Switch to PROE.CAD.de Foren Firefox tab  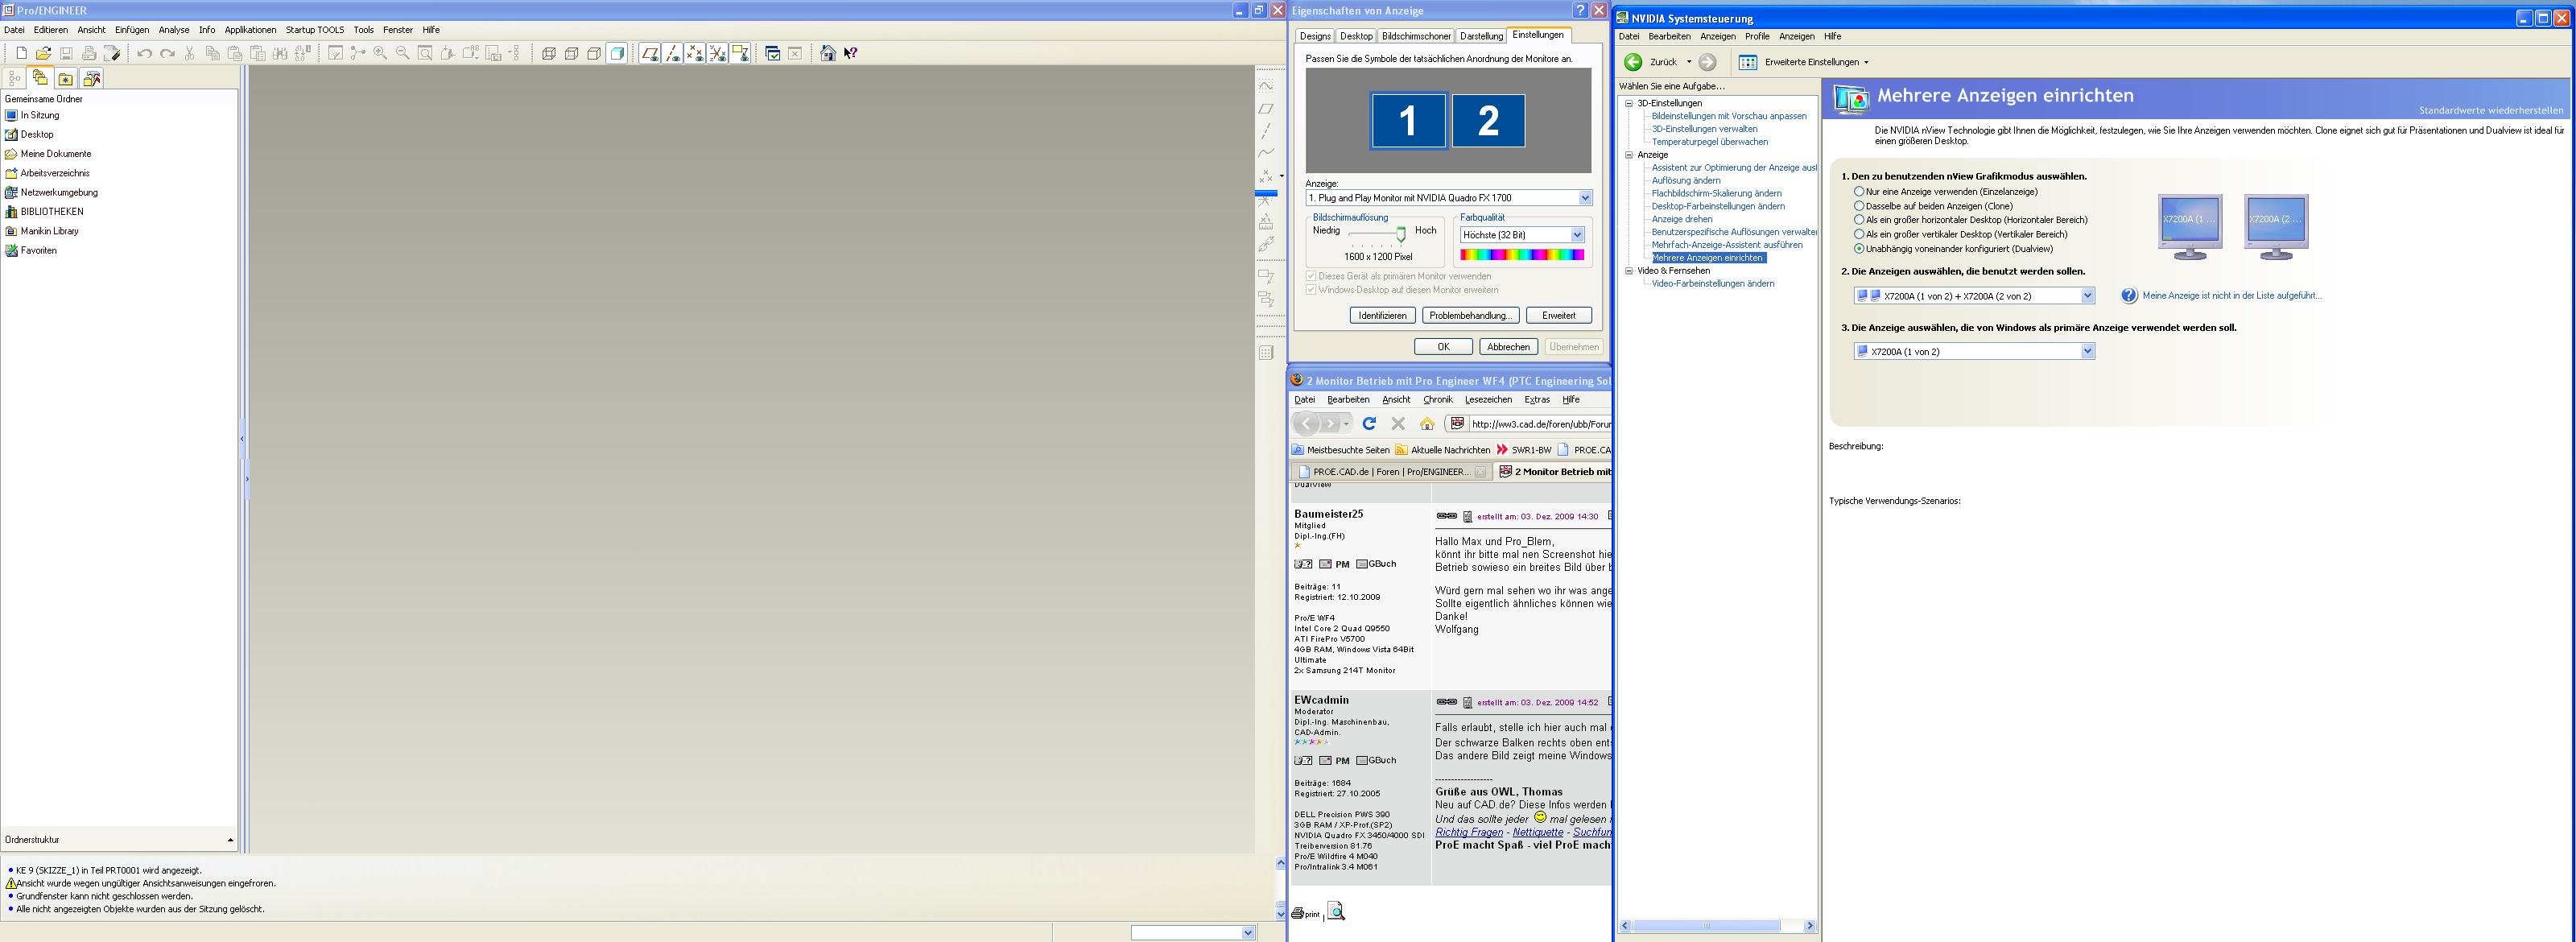[x=1391, y=472]
